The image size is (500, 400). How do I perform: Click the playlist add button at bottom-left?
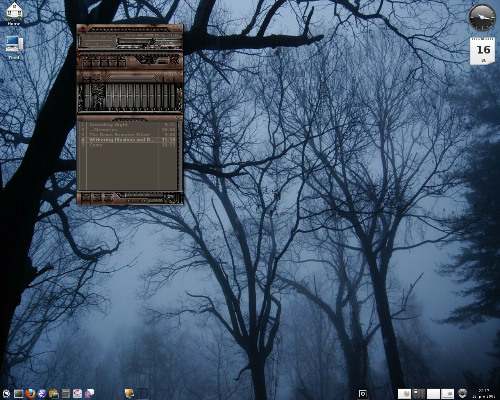[86, 197]
